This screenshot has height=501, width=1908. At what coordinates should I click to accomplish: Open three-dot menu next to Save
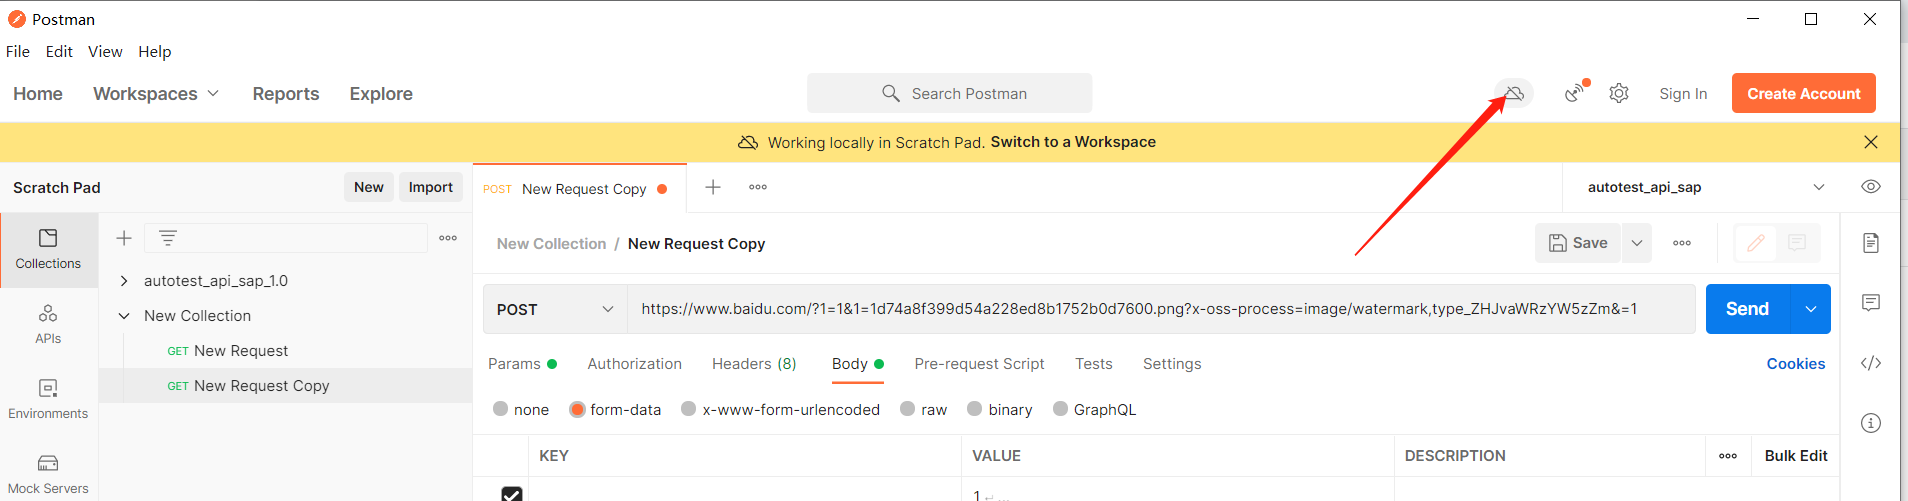pos(1682,243)
